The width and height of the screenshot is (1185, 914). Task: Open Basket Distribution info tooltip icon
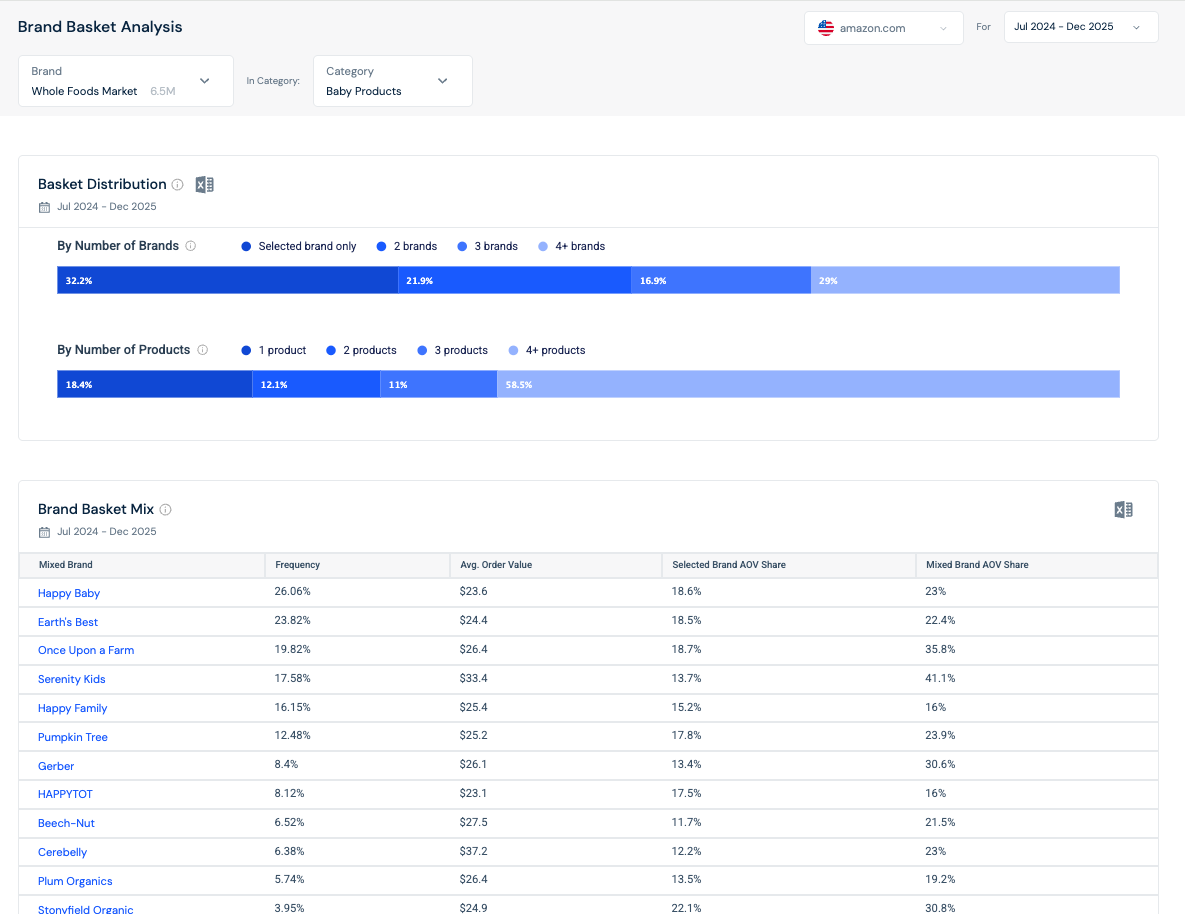pyautogui.click(x=178, y=184)
